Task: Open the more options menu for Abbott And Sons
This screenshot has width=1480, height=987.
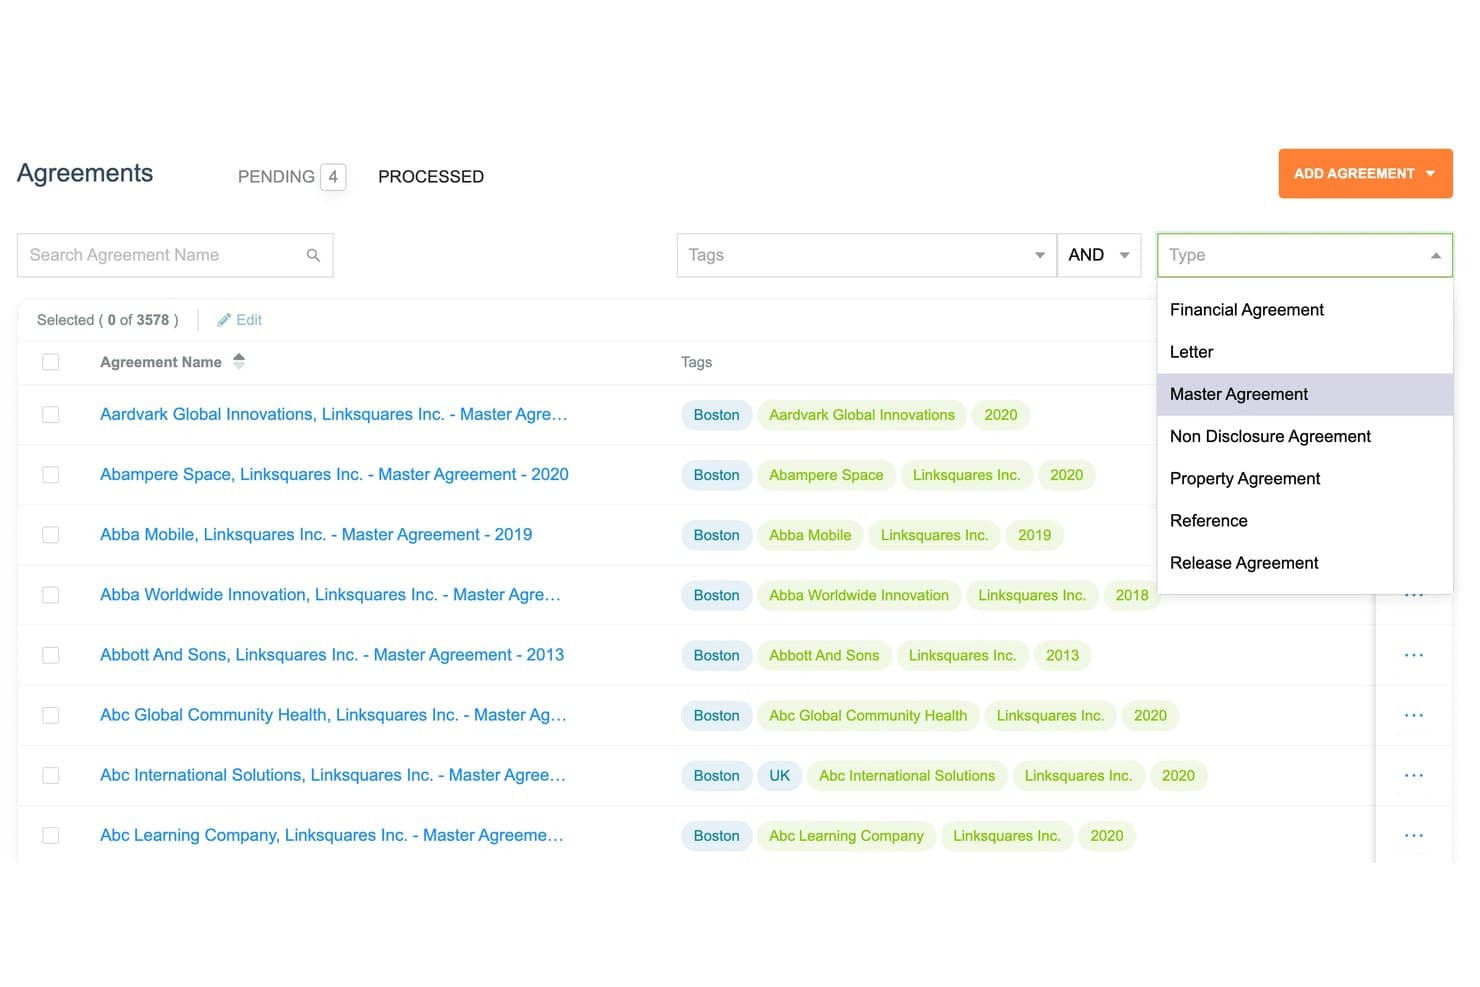Action: (x=1413, y=655)
